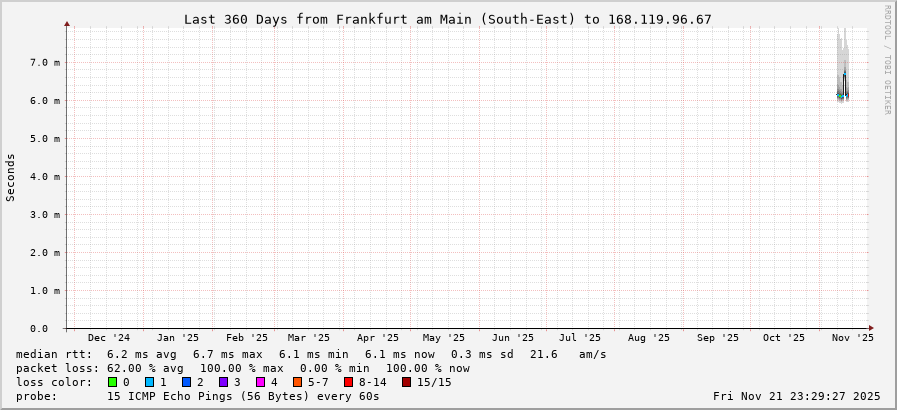
Task: Click the RRDTOOL / TOBI OETIKER watermark
Action: 887,59
